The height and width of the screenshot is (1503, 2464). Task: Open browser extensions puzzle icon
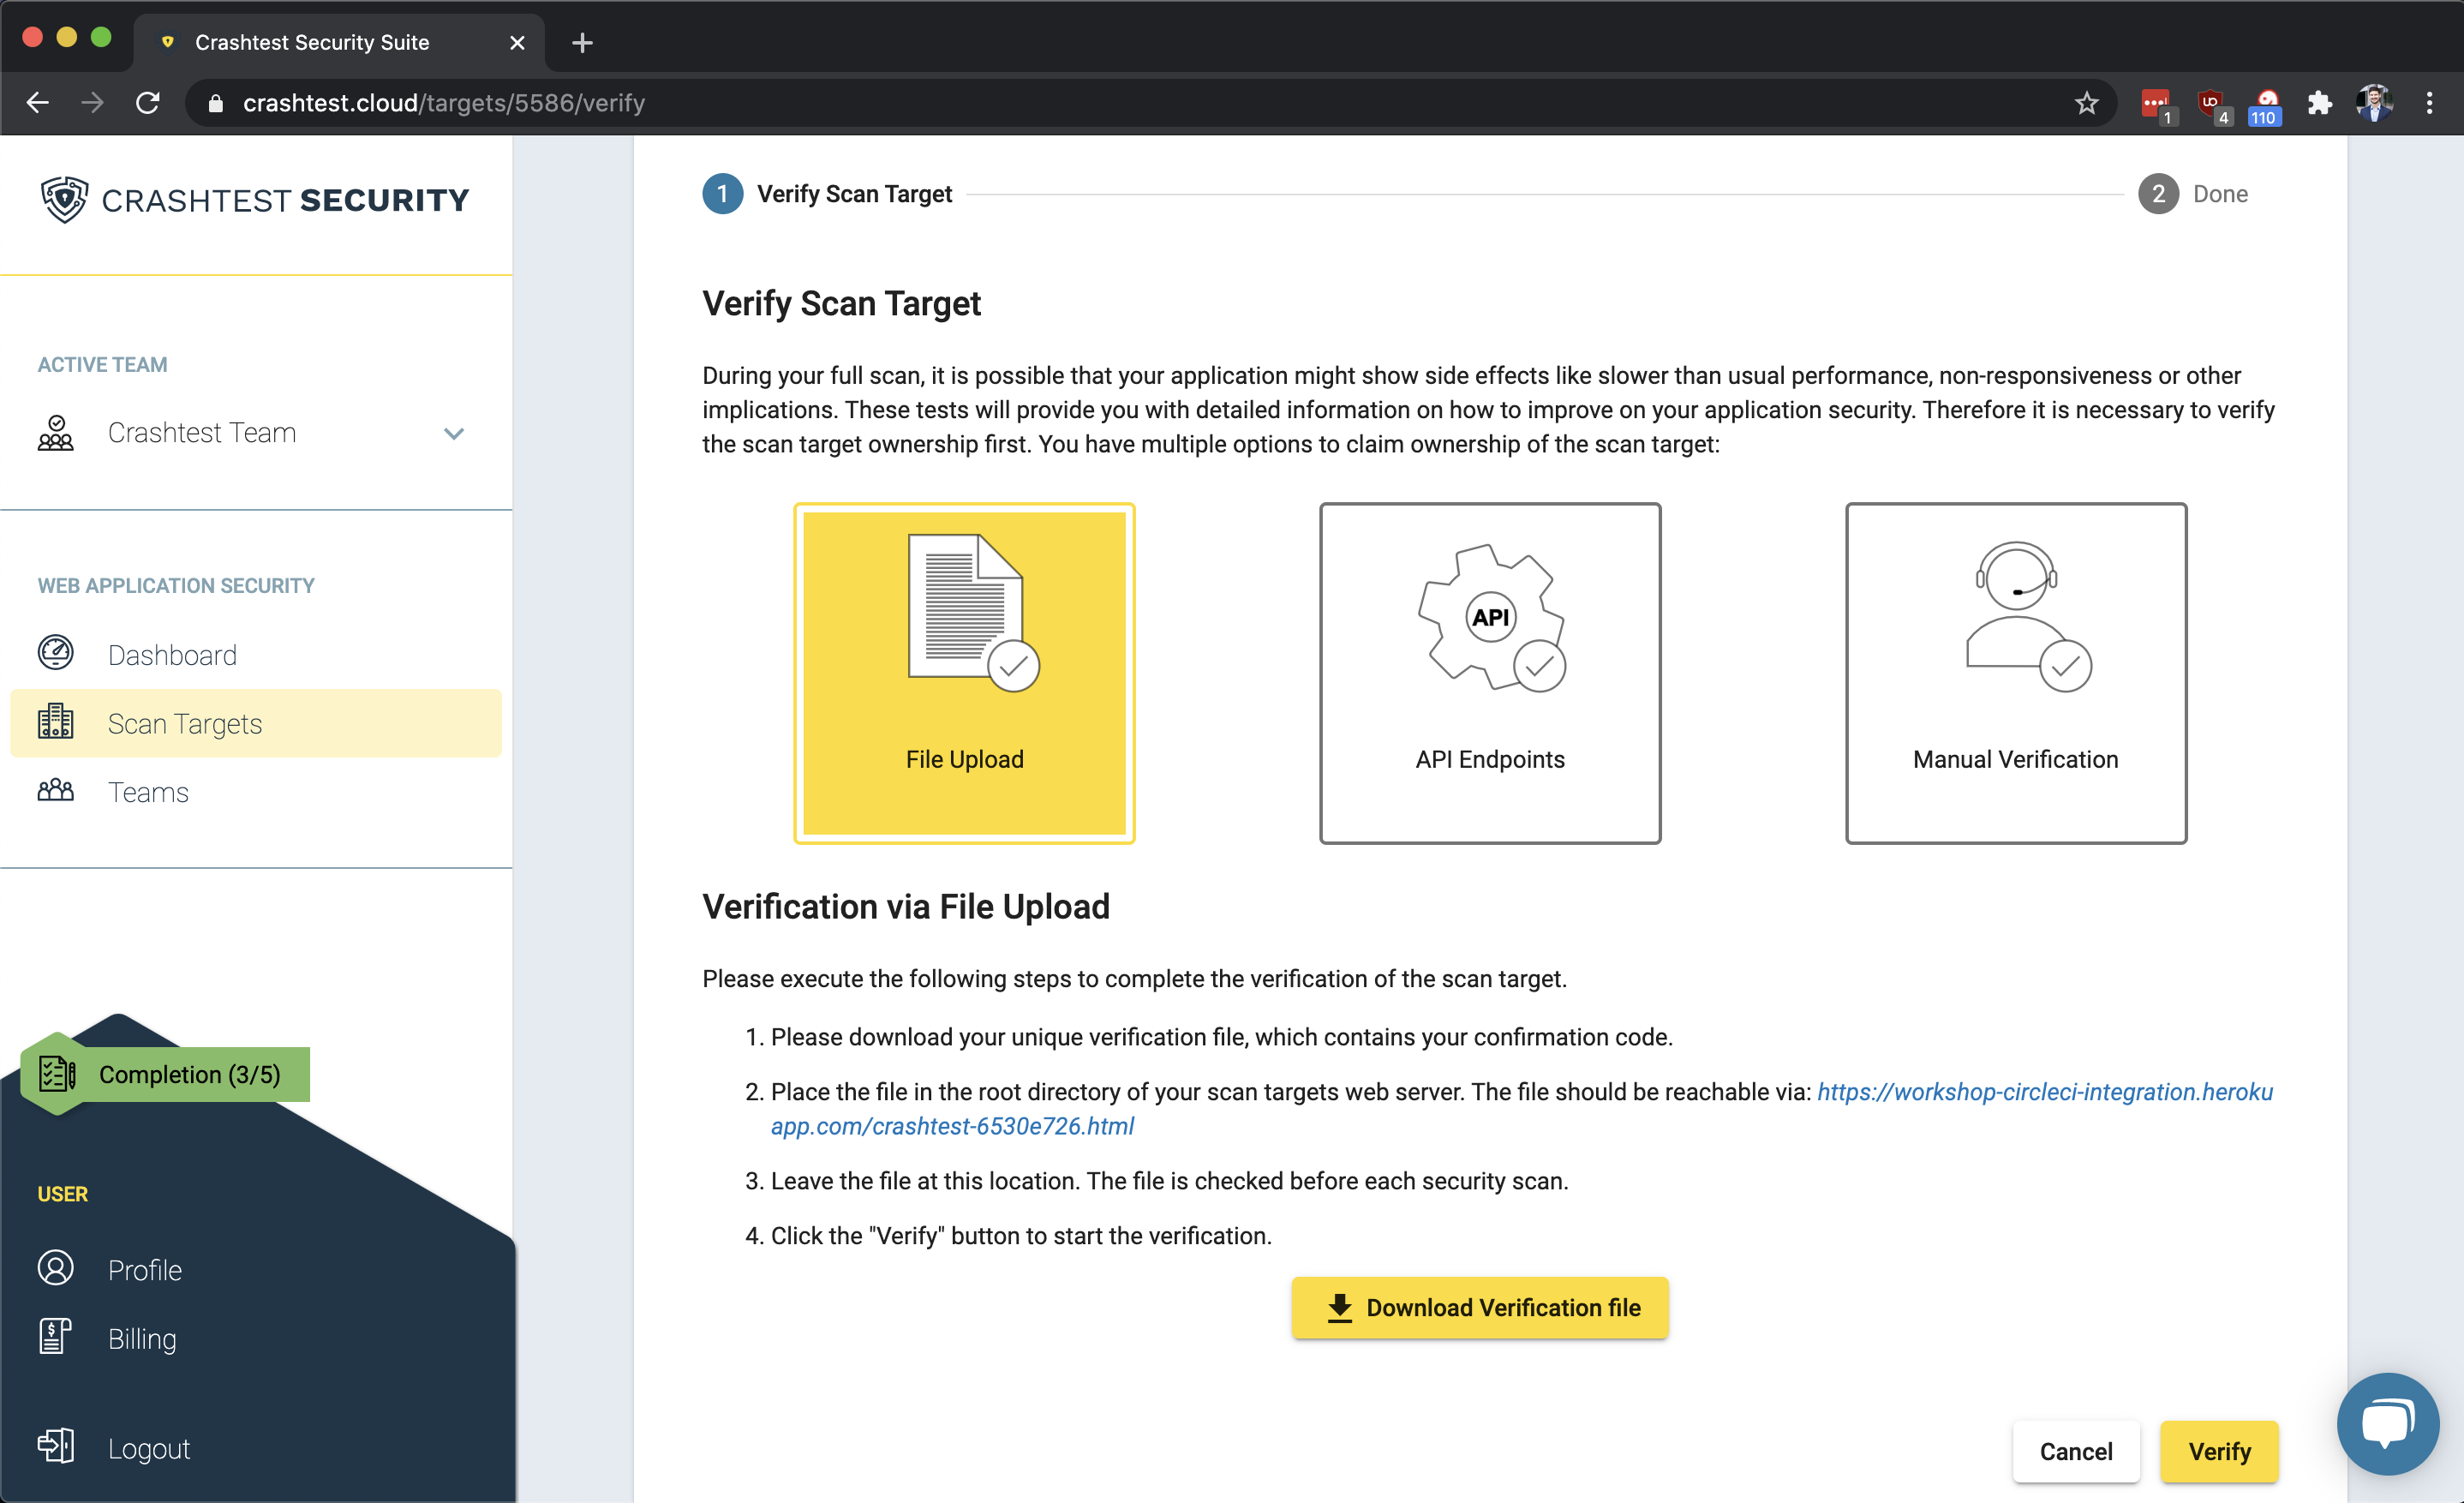click(2319, 103)
